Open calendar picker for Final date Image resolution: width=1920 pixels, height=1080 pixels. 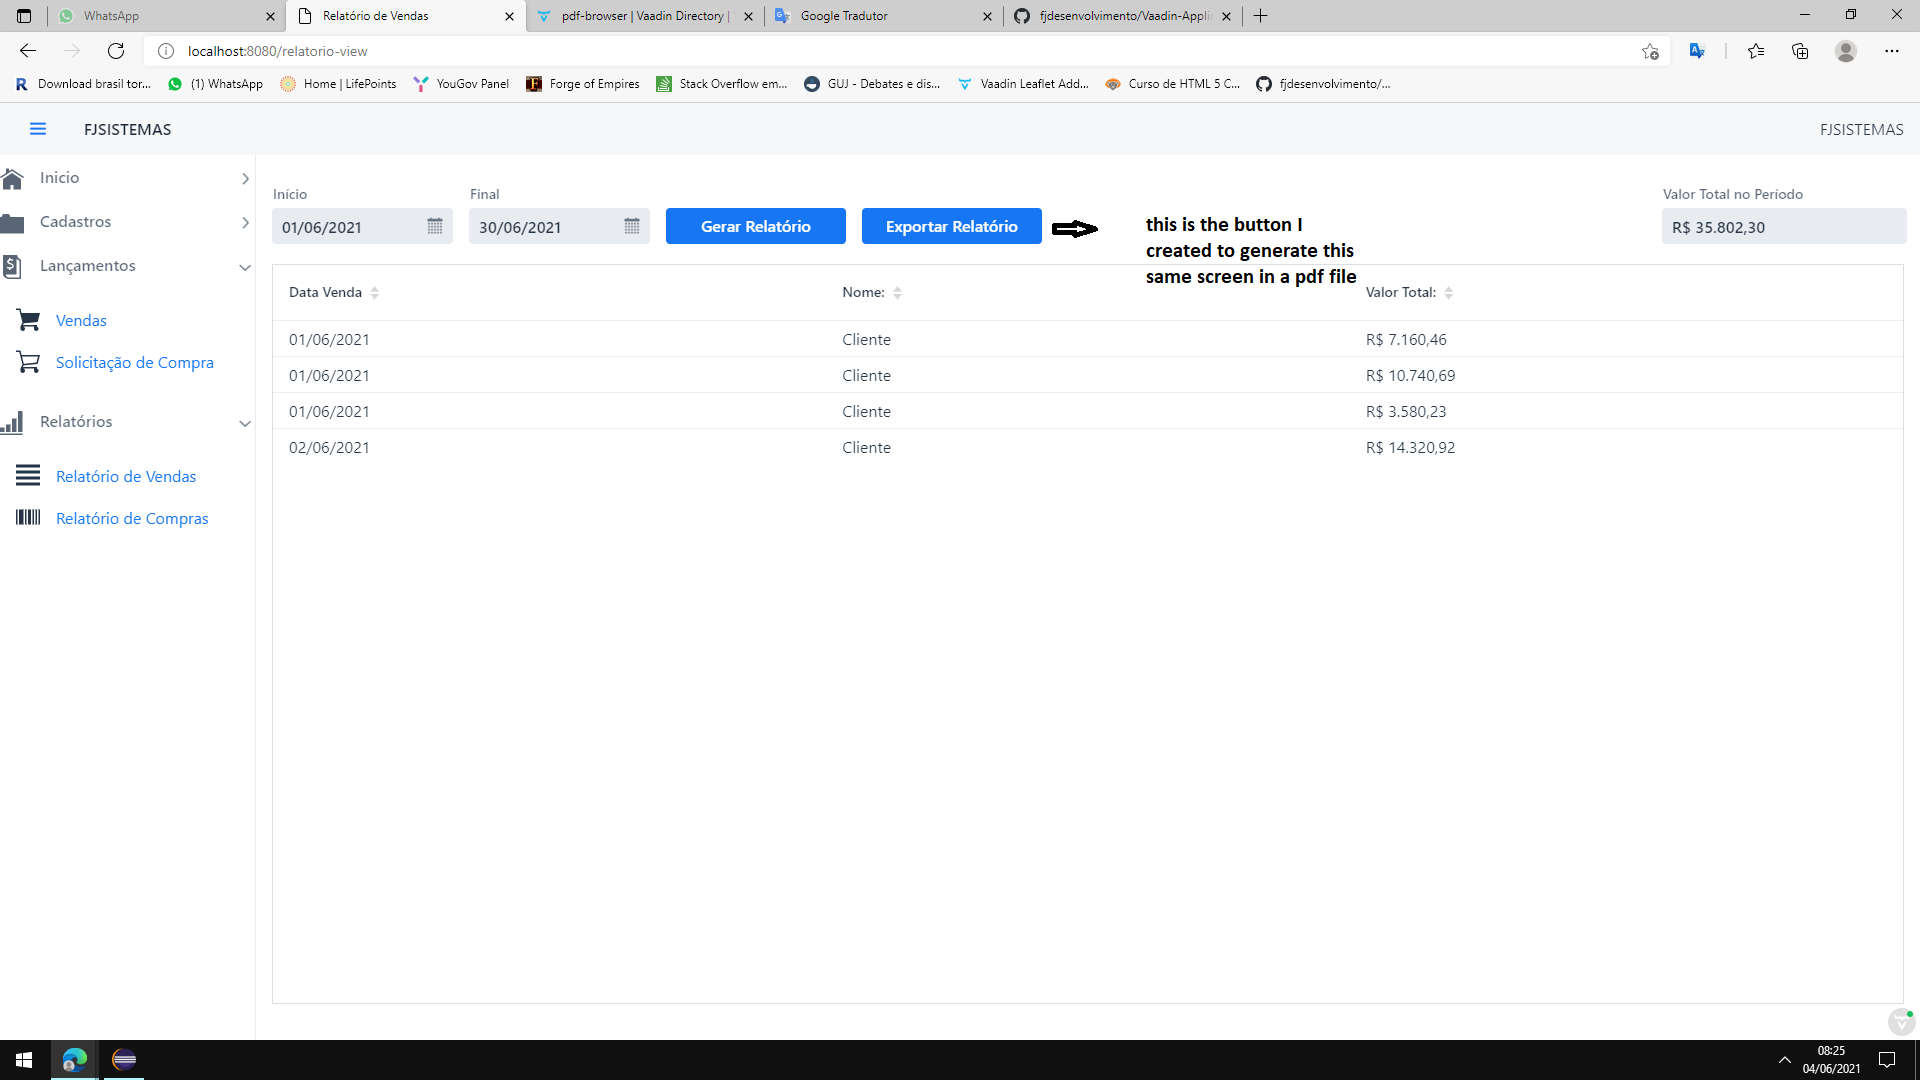point(632,227)
